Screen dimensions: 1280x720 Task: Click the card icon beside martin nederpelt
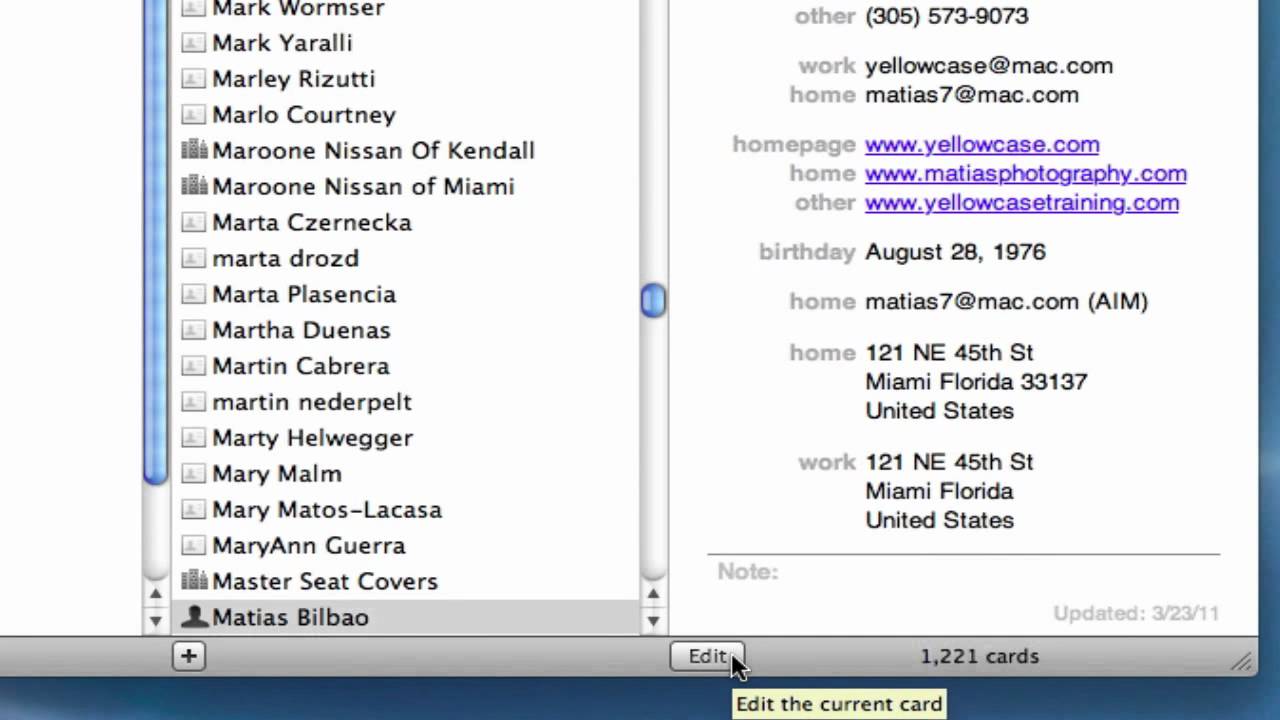(x=194, y=402)
